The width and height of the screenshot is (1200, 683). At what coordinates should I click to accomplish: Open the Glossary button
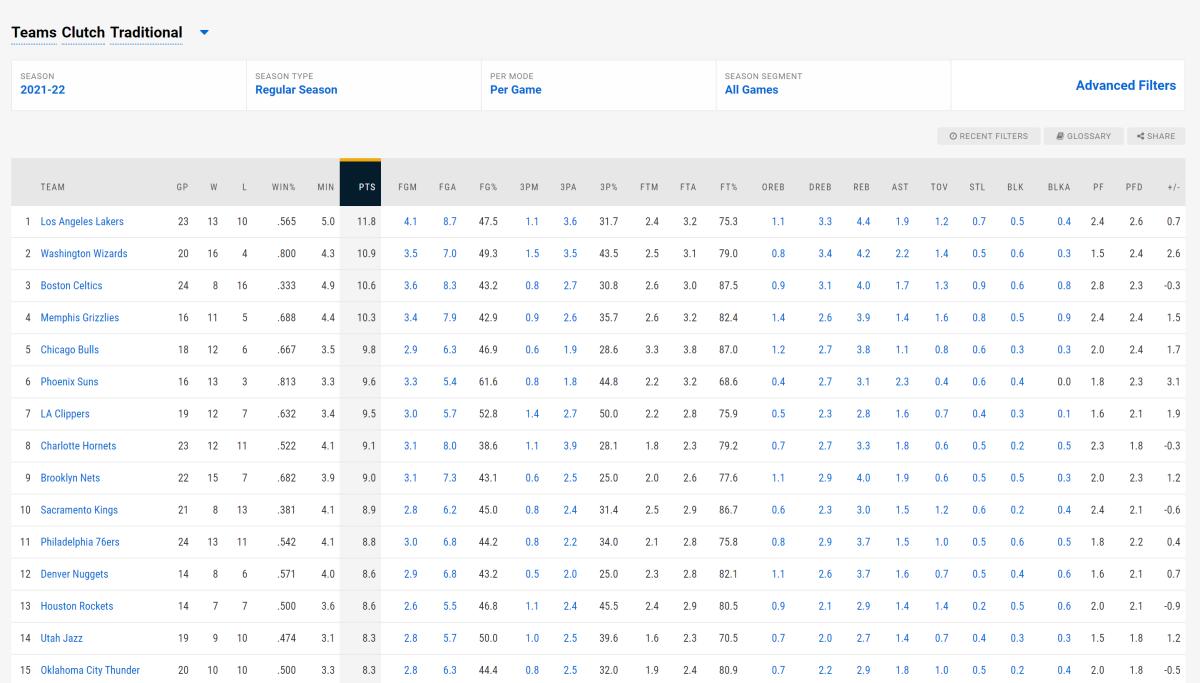pos(1084,136)
